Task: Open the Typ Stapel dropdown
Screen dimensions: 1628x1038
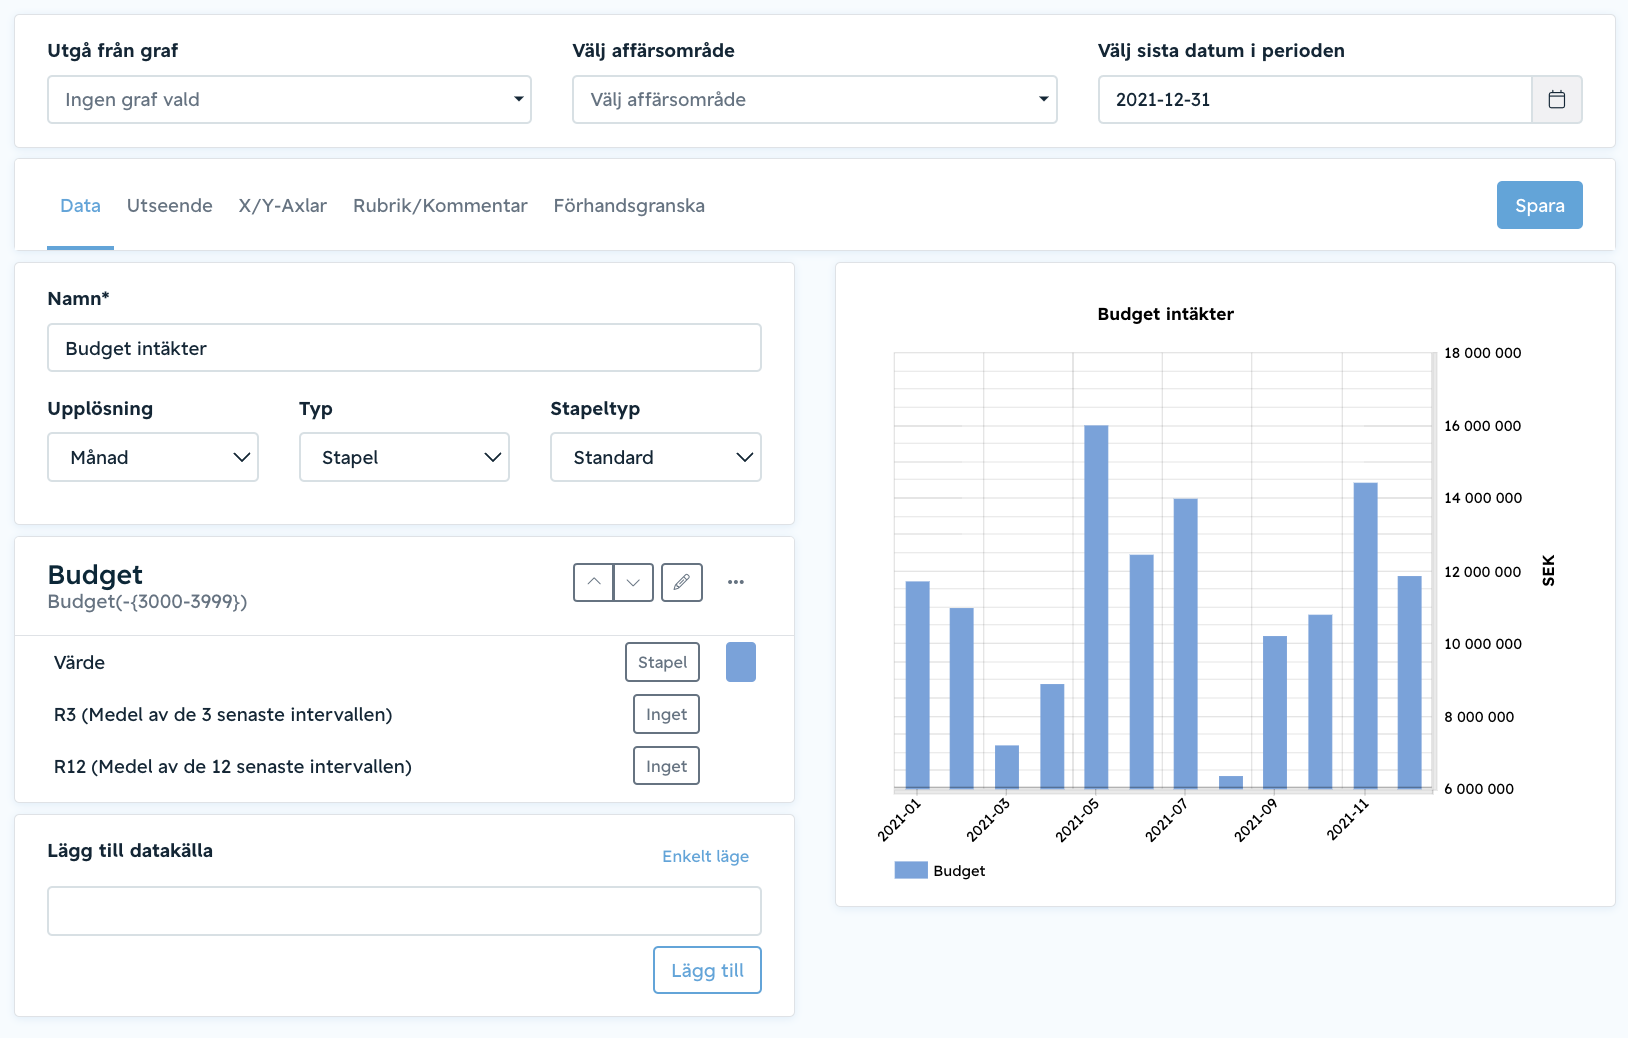Action: point(404,457)
